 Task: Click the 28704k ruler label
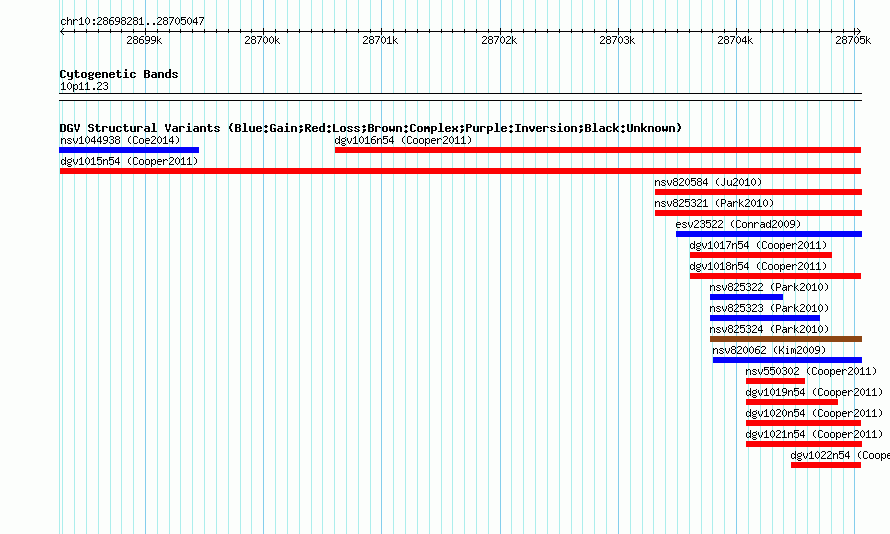[735, 40]
